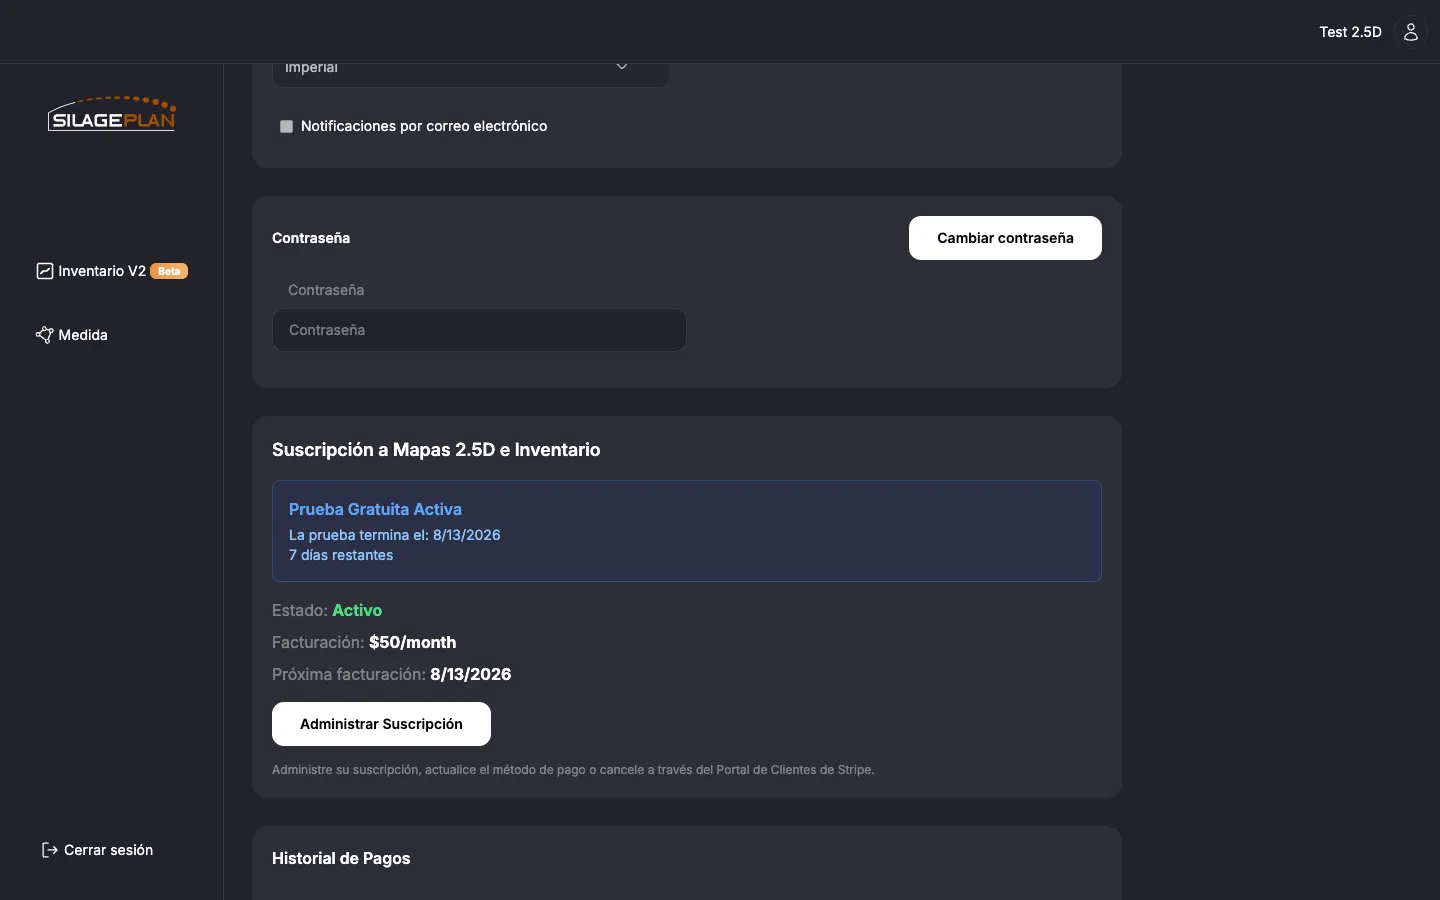Viewport: 1440px width, 900px height.
Task: Click the Prueba Gratuita Activa heading
Action: [375, 509]
